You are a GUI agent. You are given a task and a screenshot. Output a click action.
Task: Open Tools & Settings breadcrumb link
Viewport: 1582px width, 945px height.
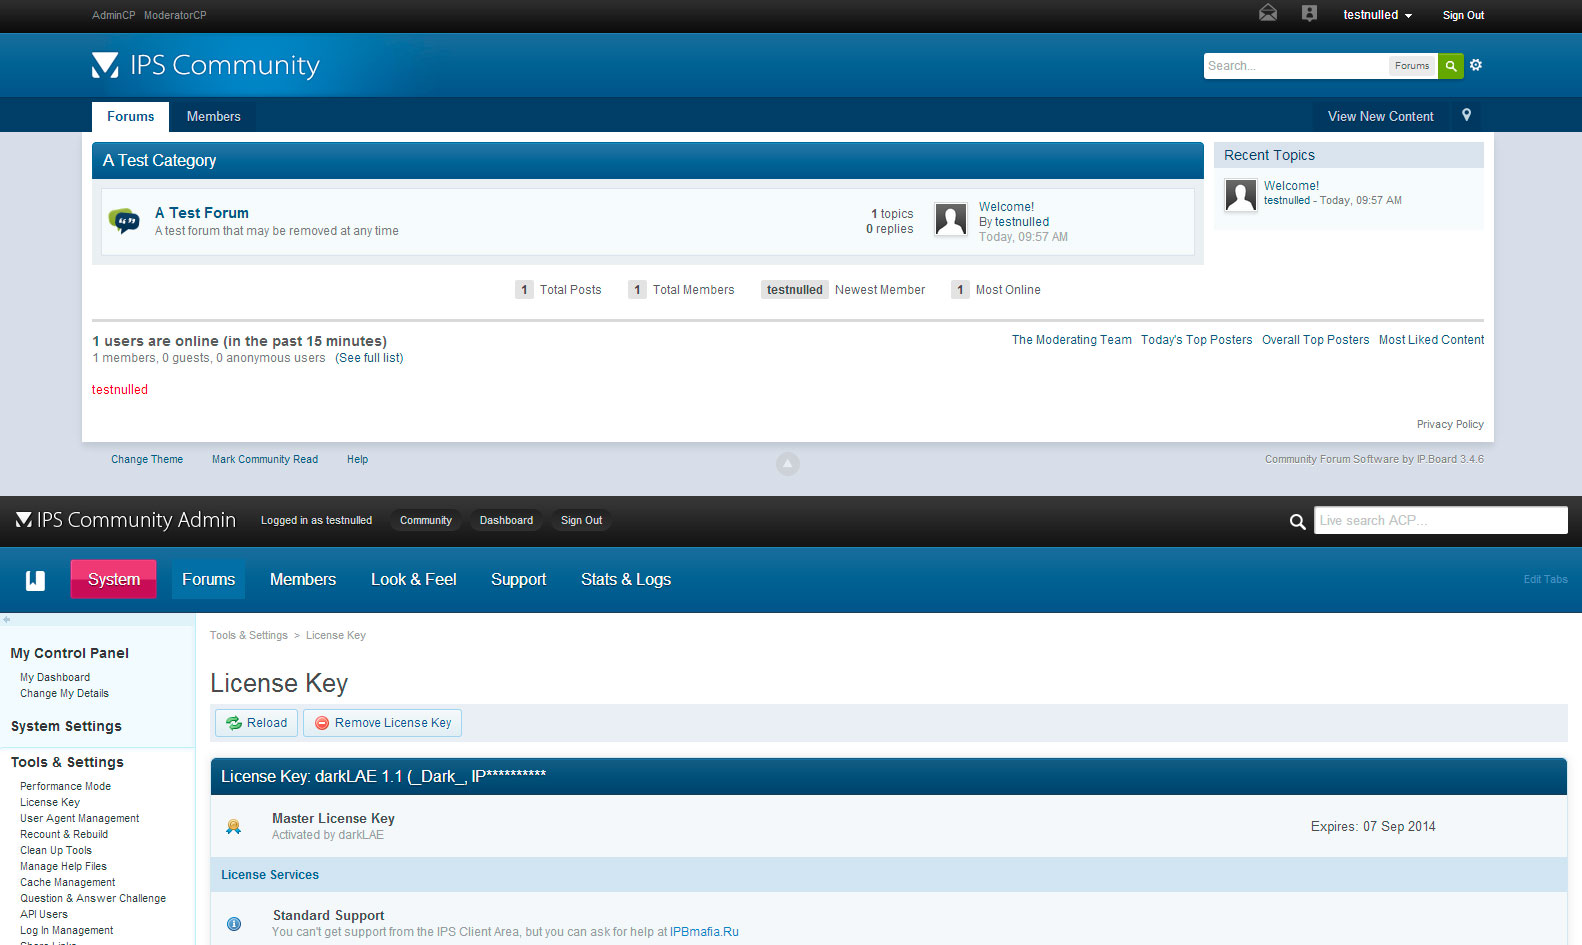click(248, 635)
